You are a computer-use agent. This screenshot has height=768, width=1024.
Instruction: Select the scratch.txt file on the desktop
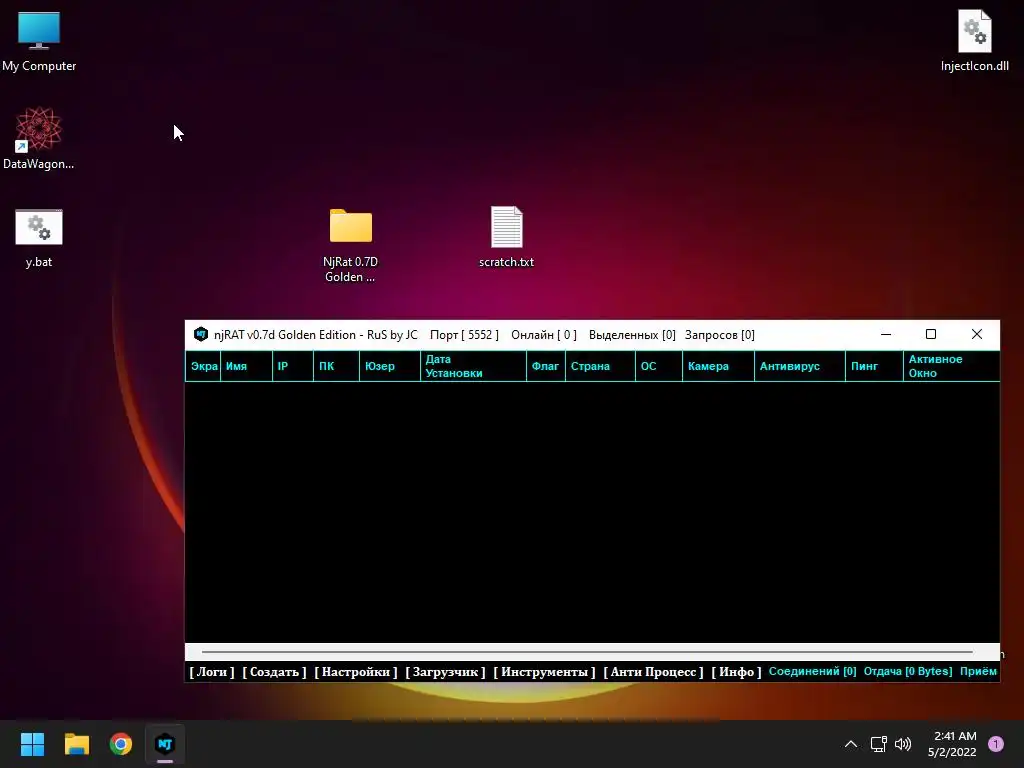pos(506,236)
